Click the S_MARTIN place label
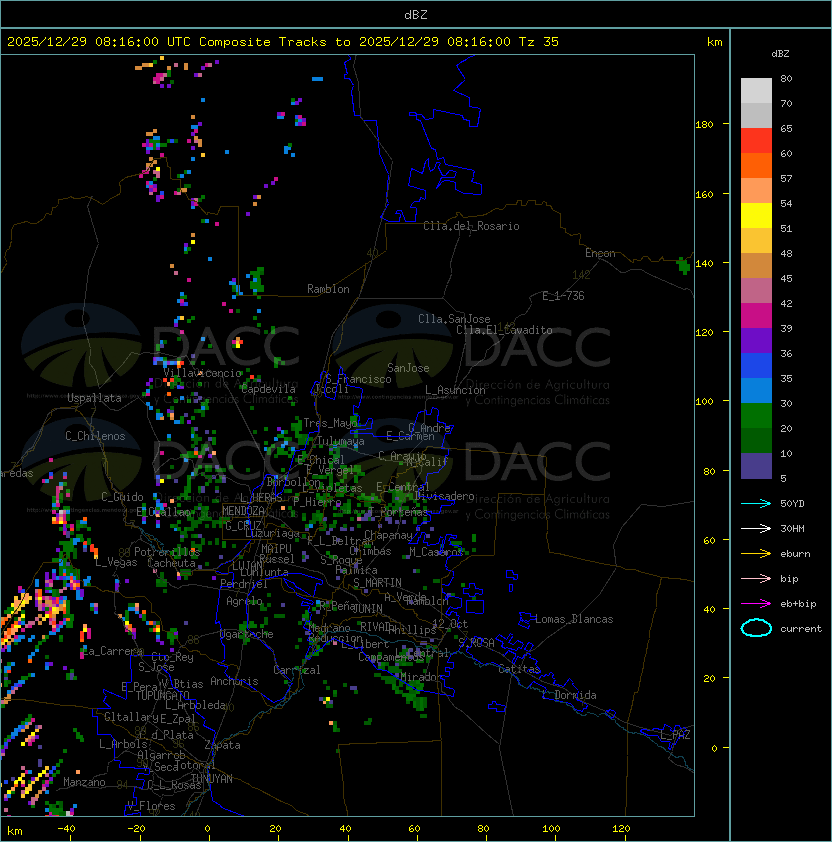Viewport: 832px width, 842px height. pyautogui.click(x=377, y=583)
